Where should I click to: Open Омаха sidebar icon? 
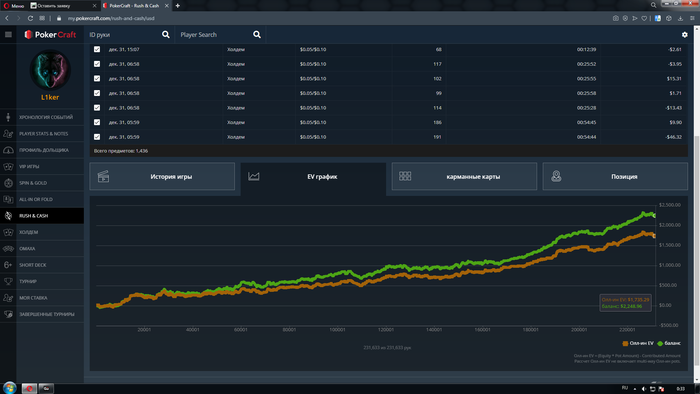[8, 249]
